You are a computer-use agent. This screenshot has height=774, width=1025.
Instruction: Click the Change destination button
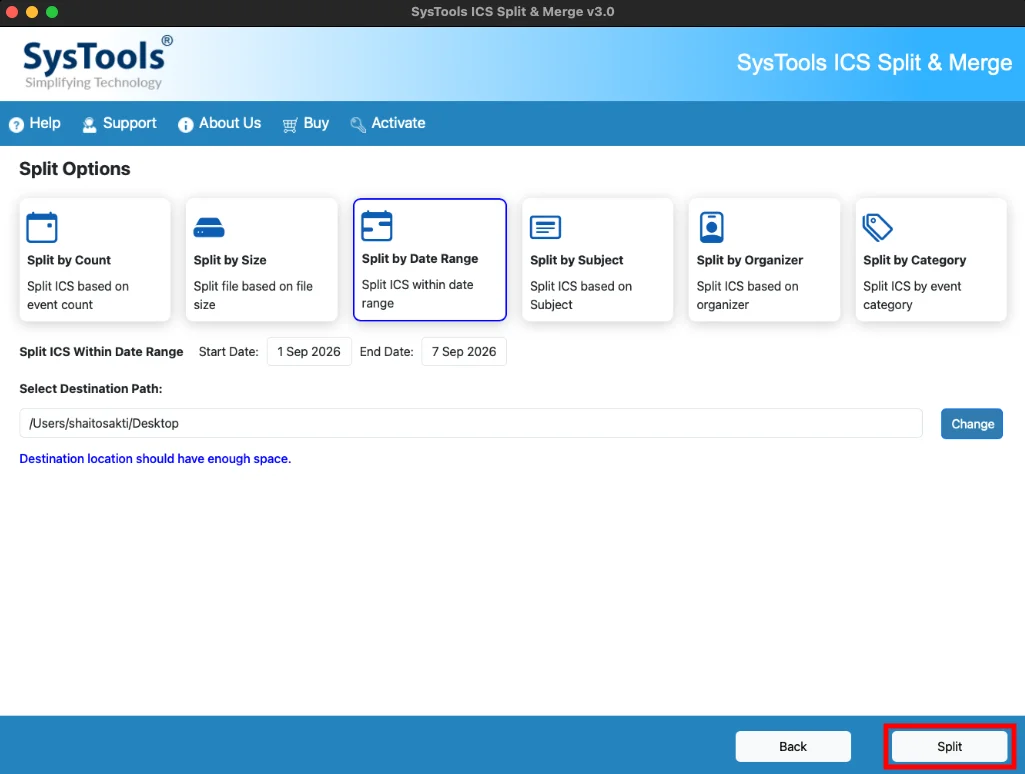pyautogui.click(x=972, y=424)
